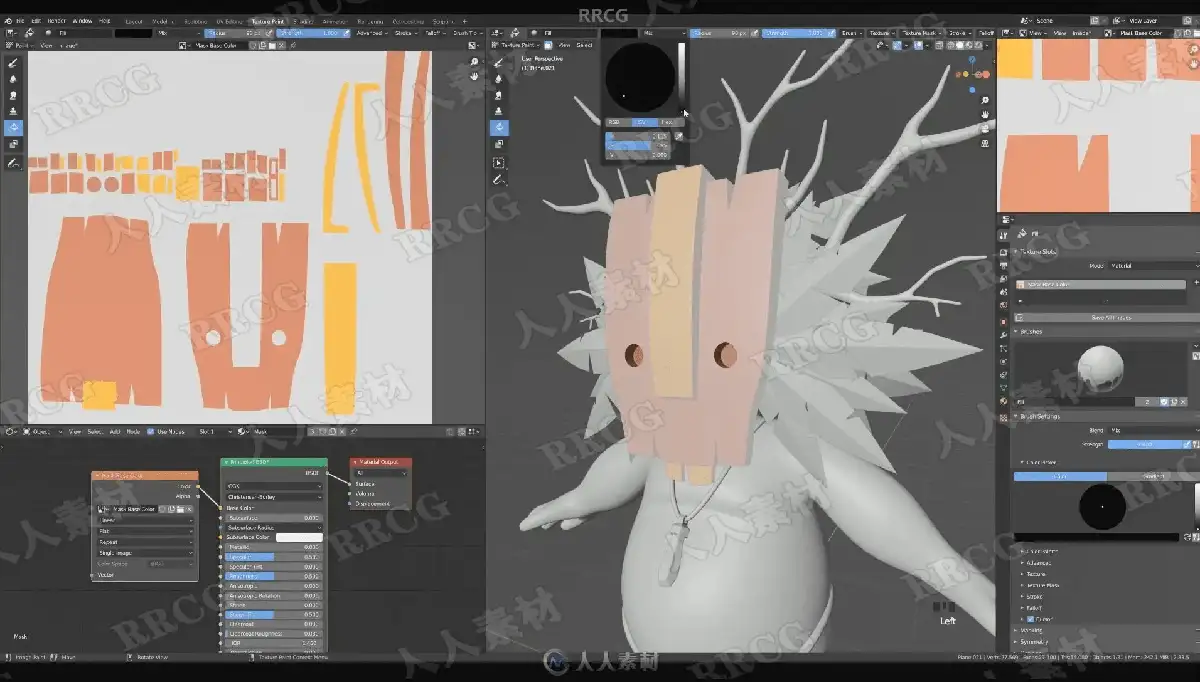Toggle strength pen pressure in the top toolbar

click(x=347, y=33)
